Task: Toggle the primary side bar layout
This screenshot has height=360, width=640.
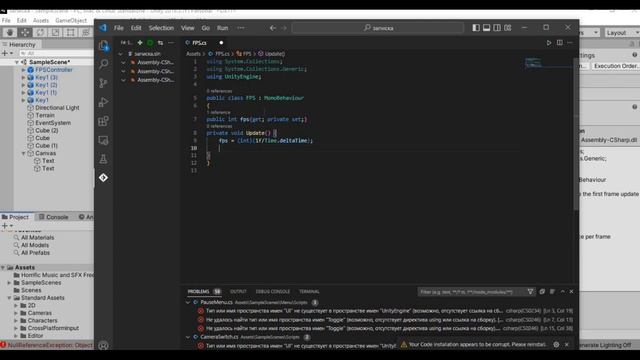Action: tap(476, 28)
